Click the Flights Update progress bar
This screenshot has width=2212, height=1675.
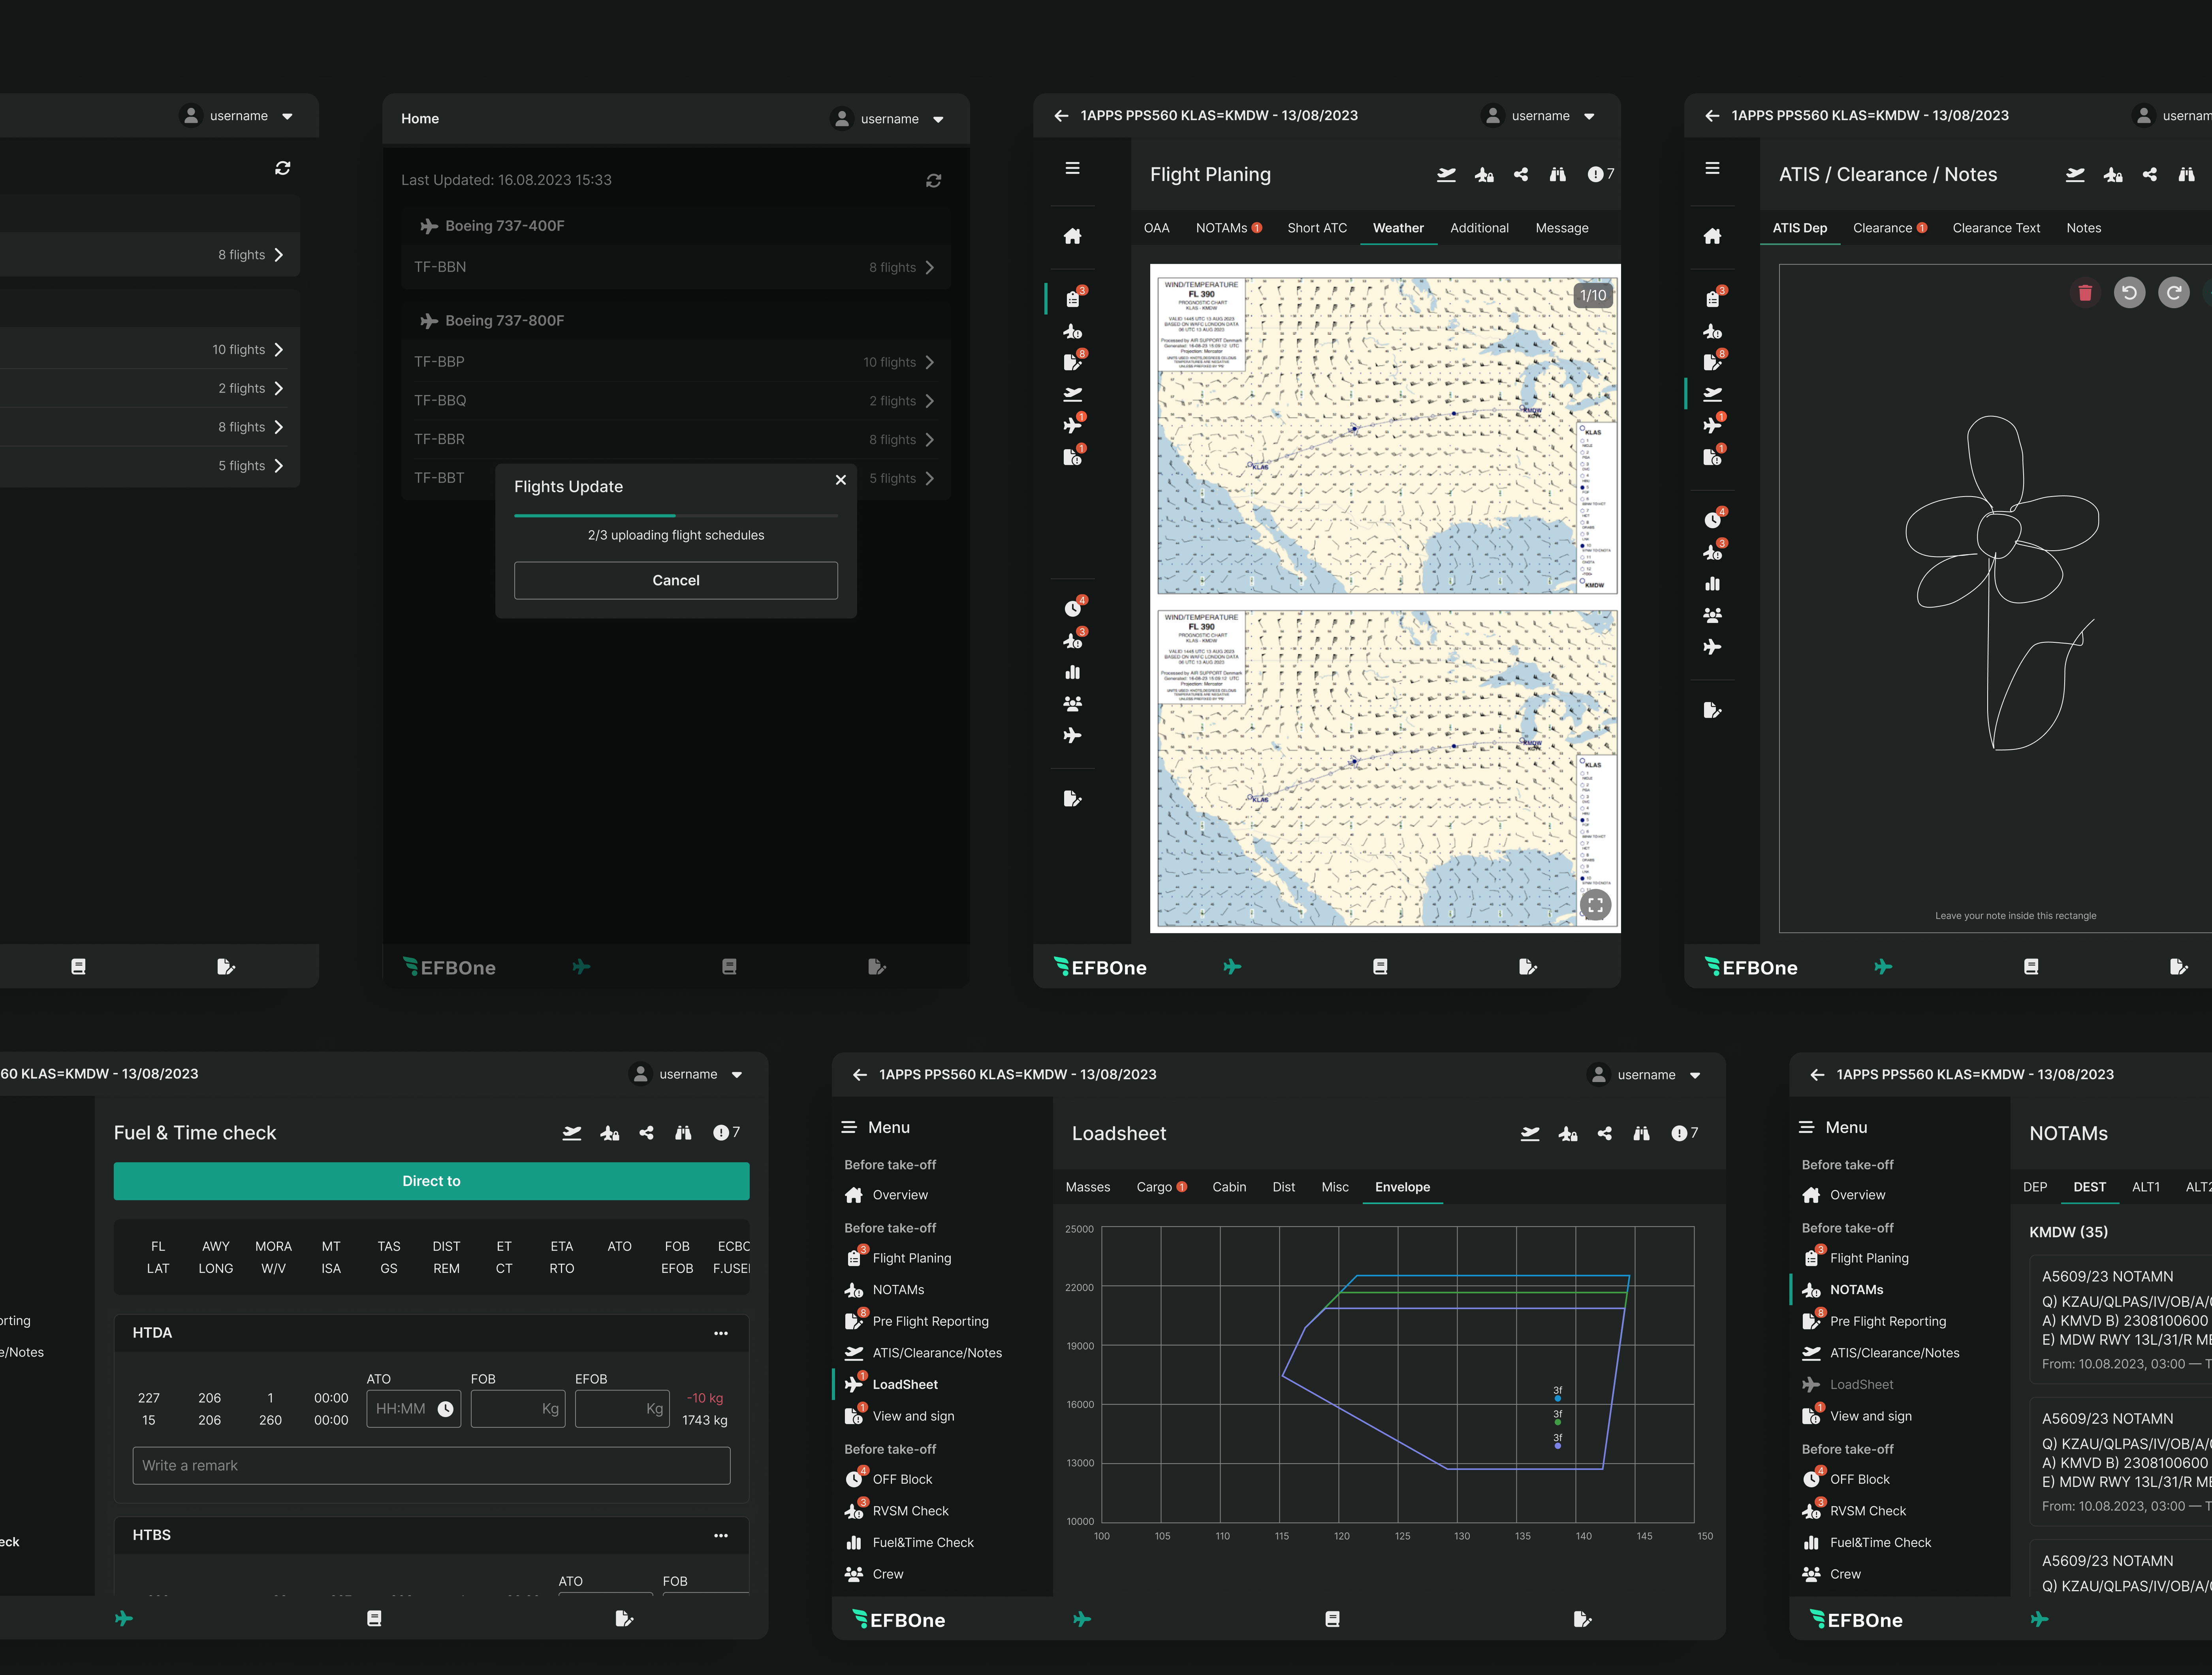pos(675,515)
